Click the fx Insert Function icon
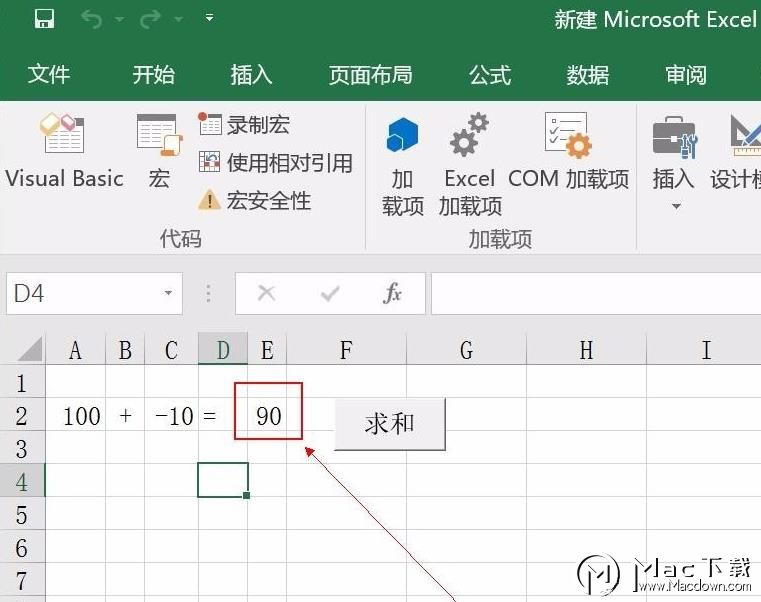 coord(392,293)
